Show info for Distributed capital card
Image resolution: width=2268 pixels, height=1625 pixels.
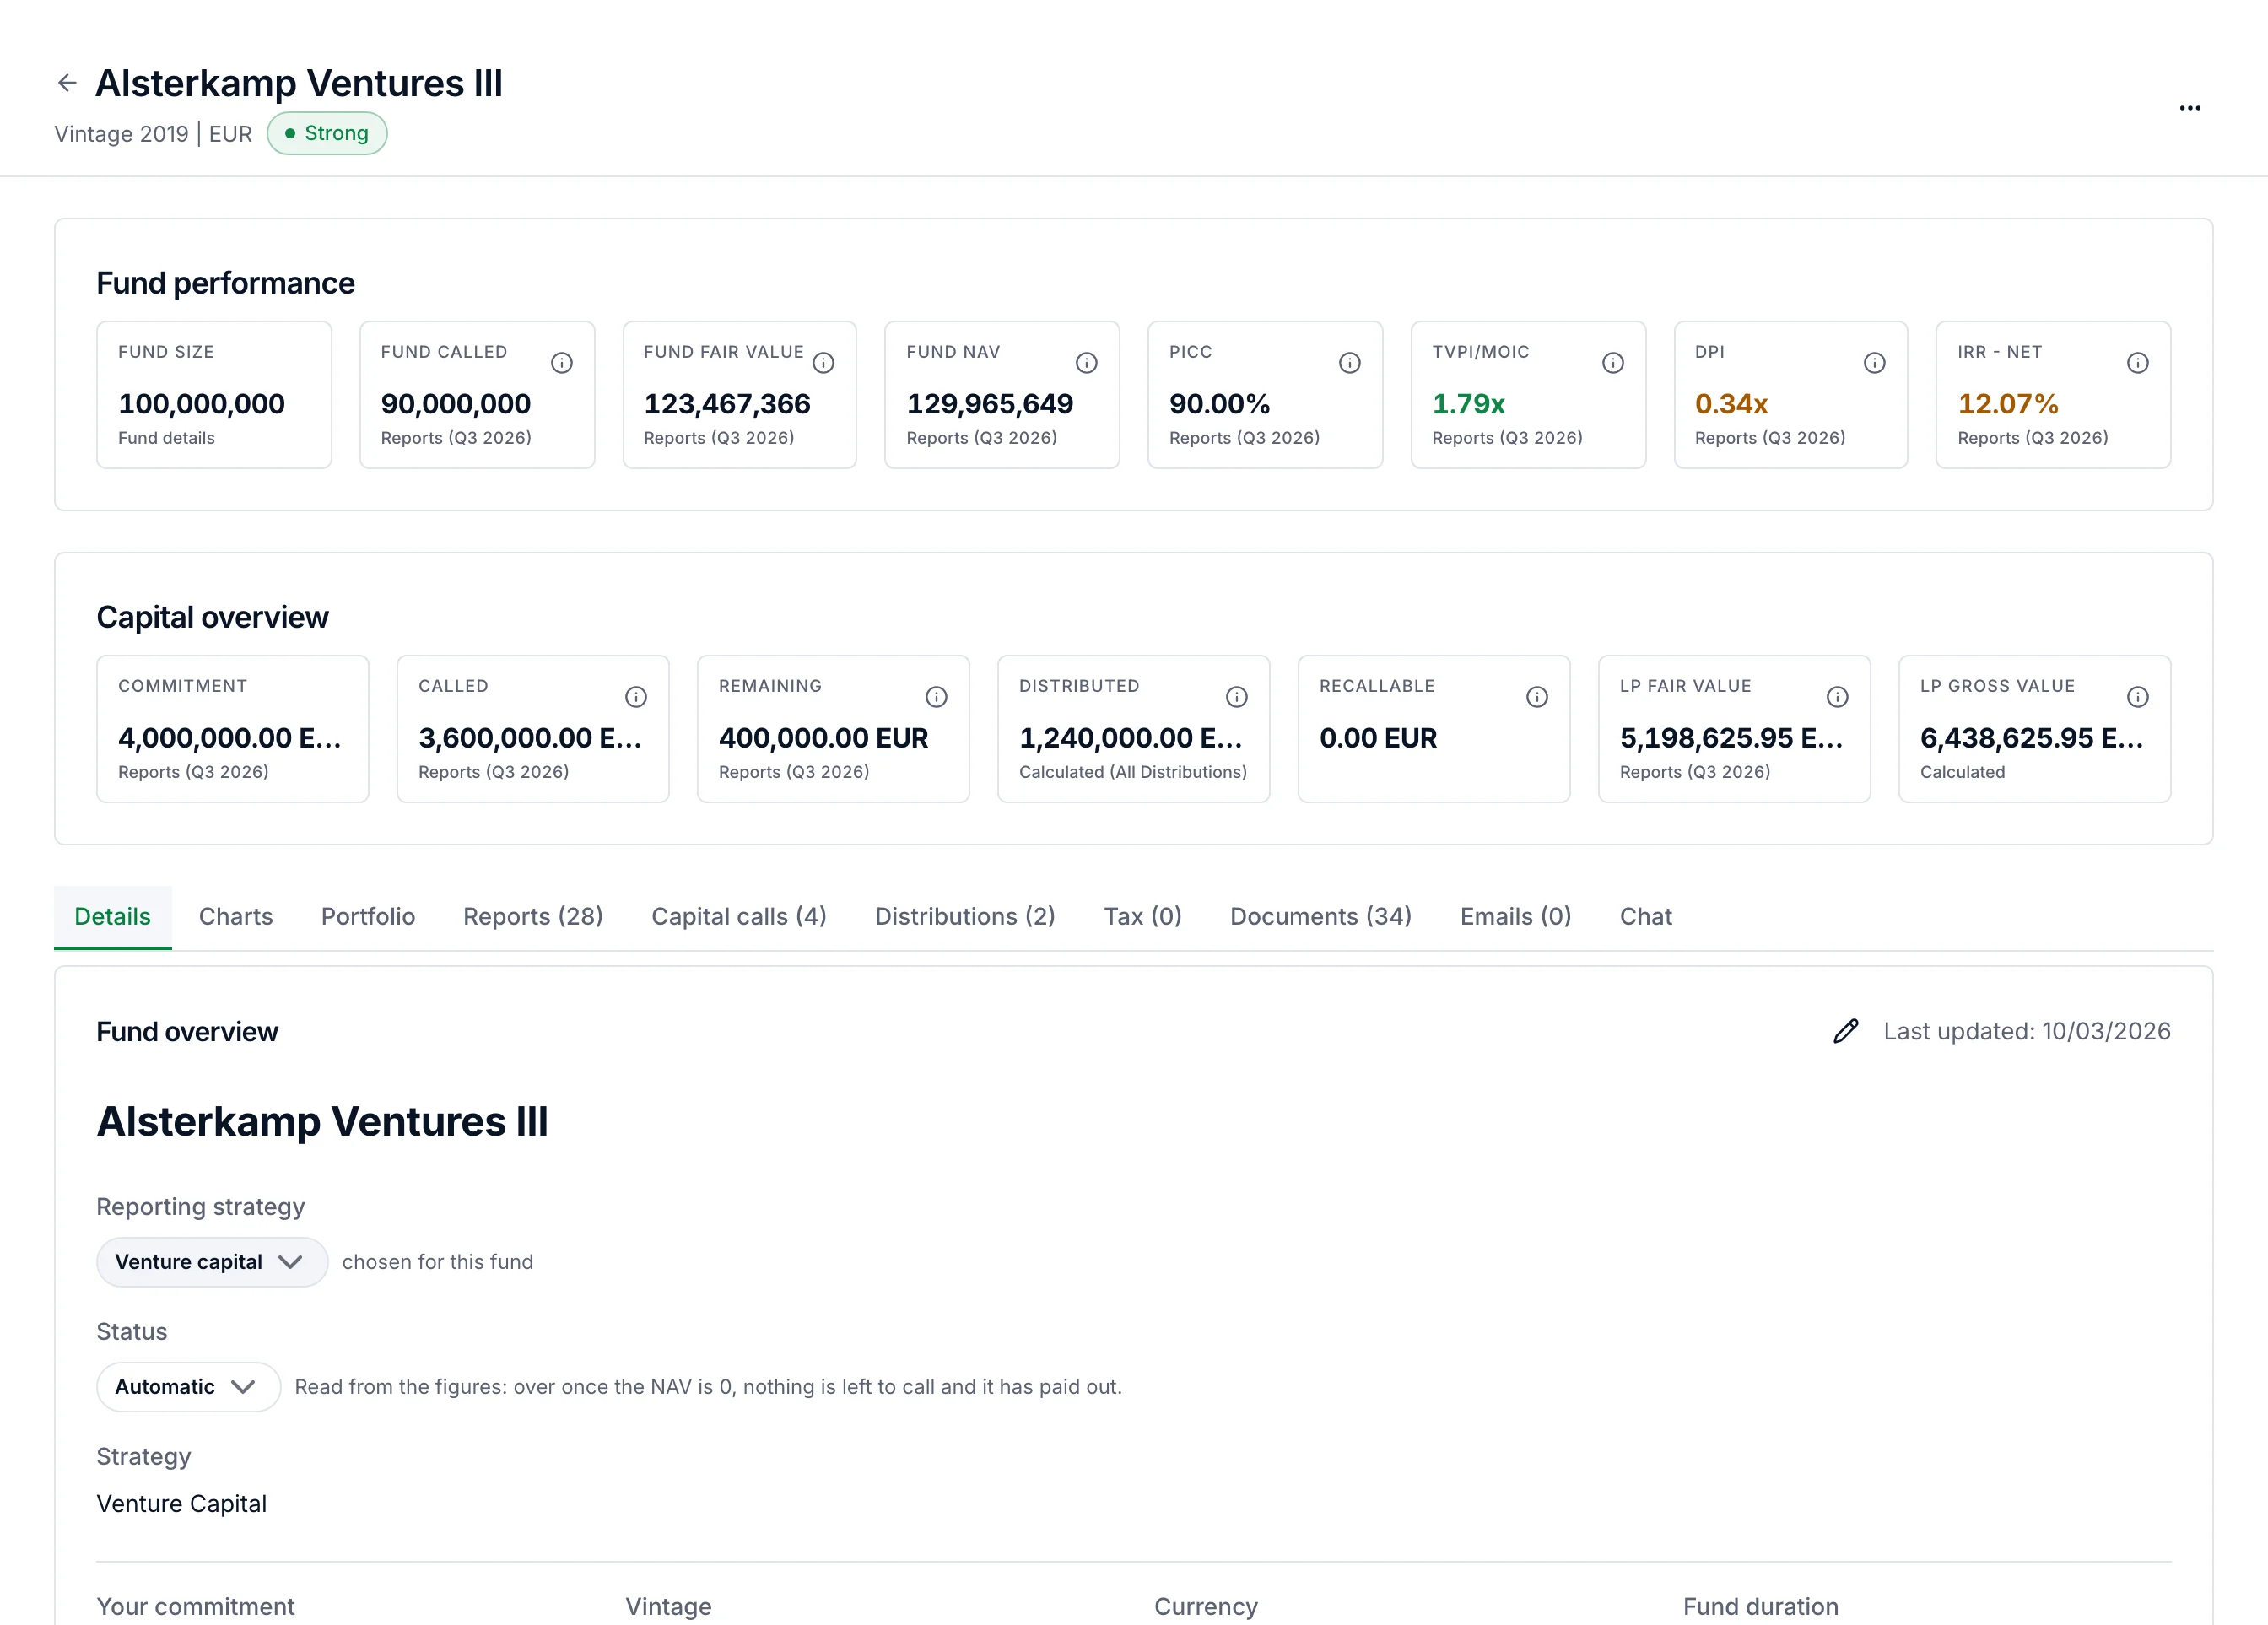point(1237,697)
